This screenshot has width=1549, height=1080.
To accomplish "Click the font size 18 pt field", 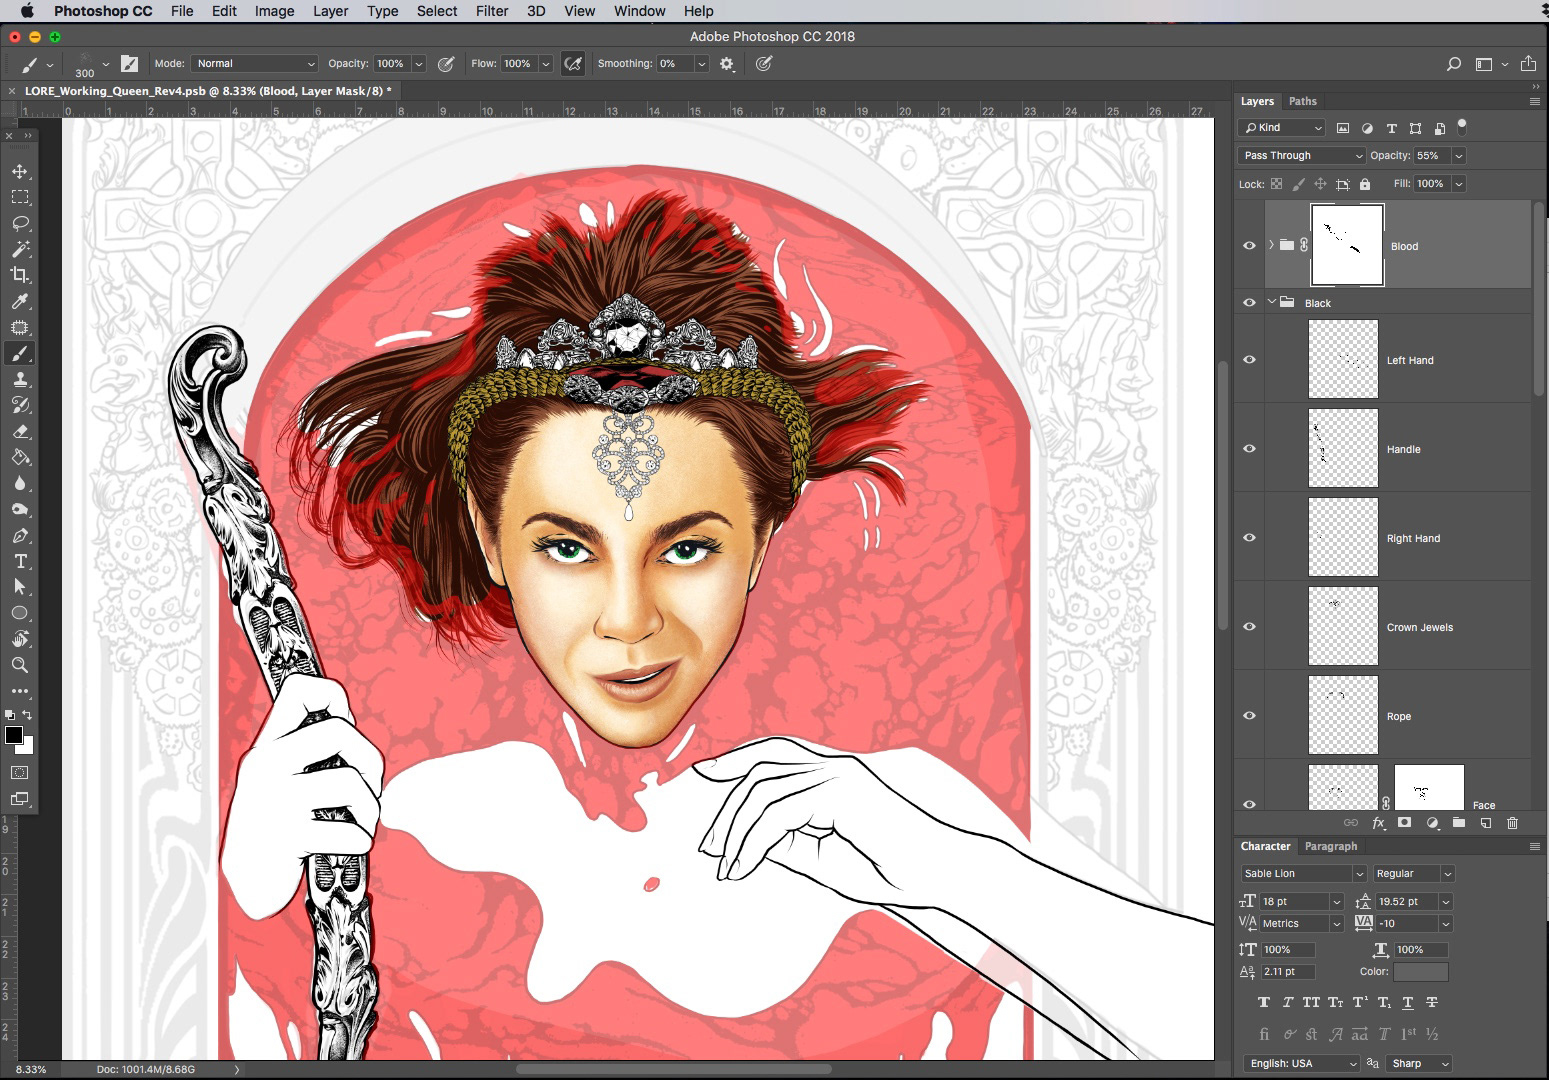I will coord(1293,901).
